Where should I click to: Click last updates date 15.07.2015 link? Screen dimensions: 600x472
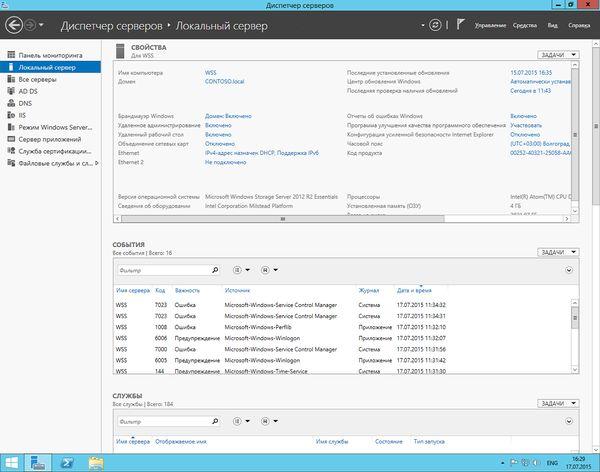[531, 73]
